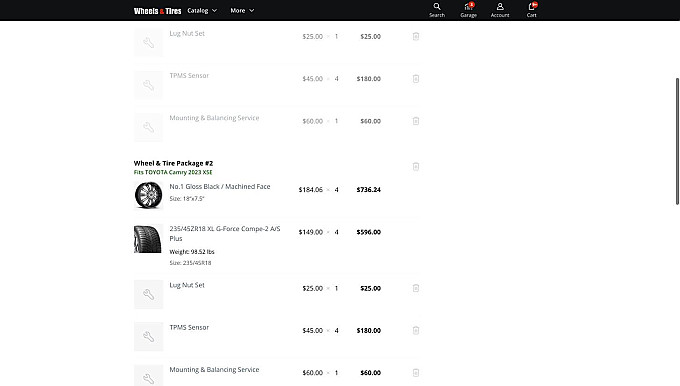Delete faded Mounting & Balancing Service row

[415, 121]
